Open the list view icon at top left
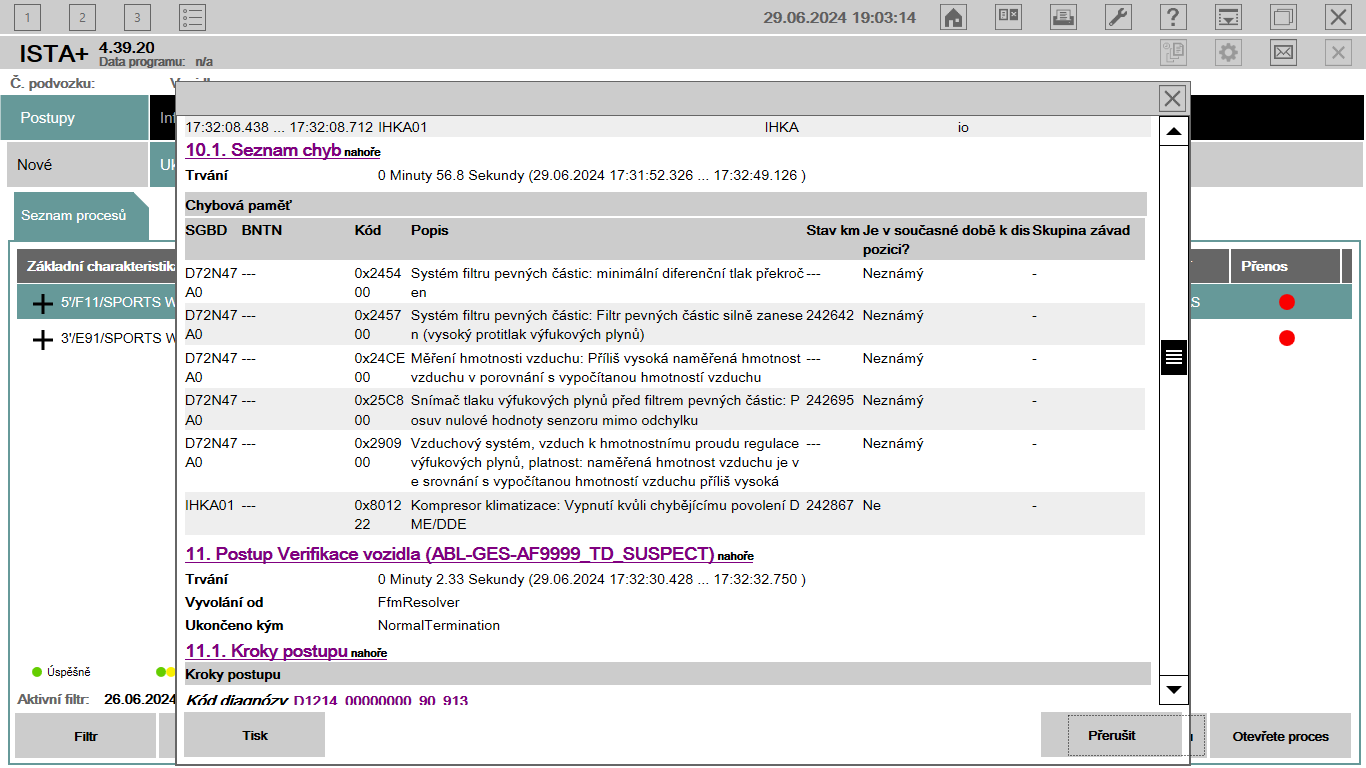The image size is (1366, 768). (x=192, y=17)
